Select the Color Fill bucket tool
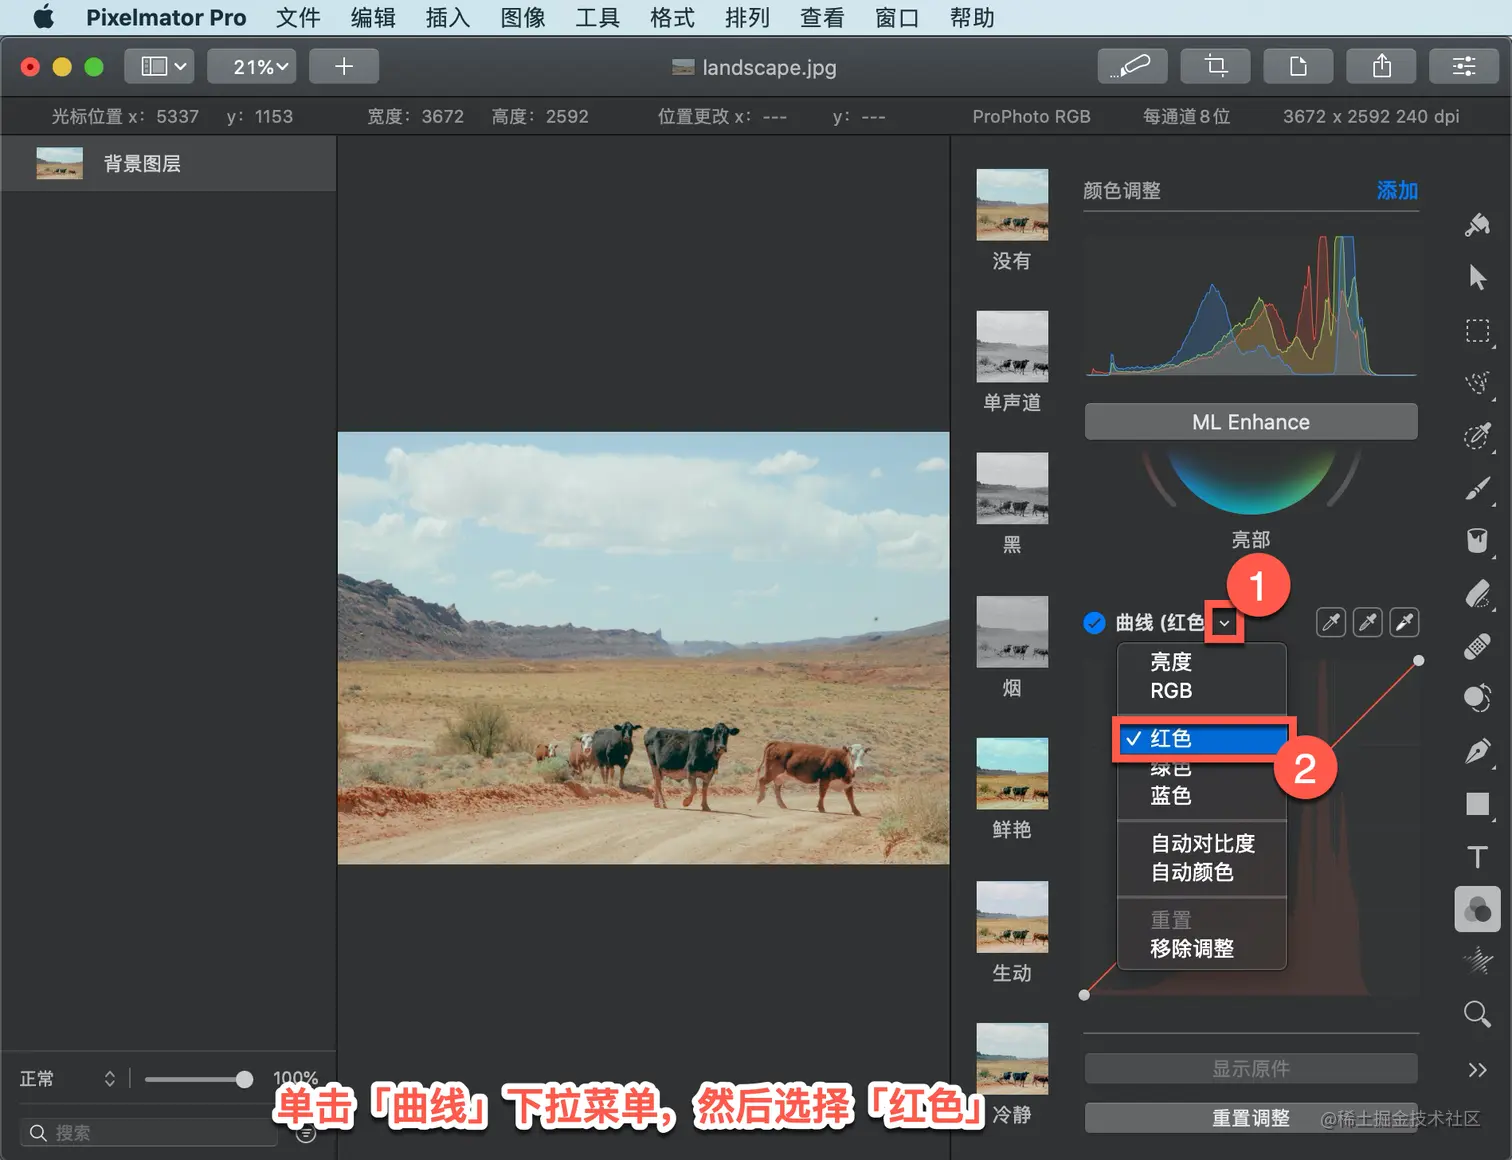 [1477, 541]
